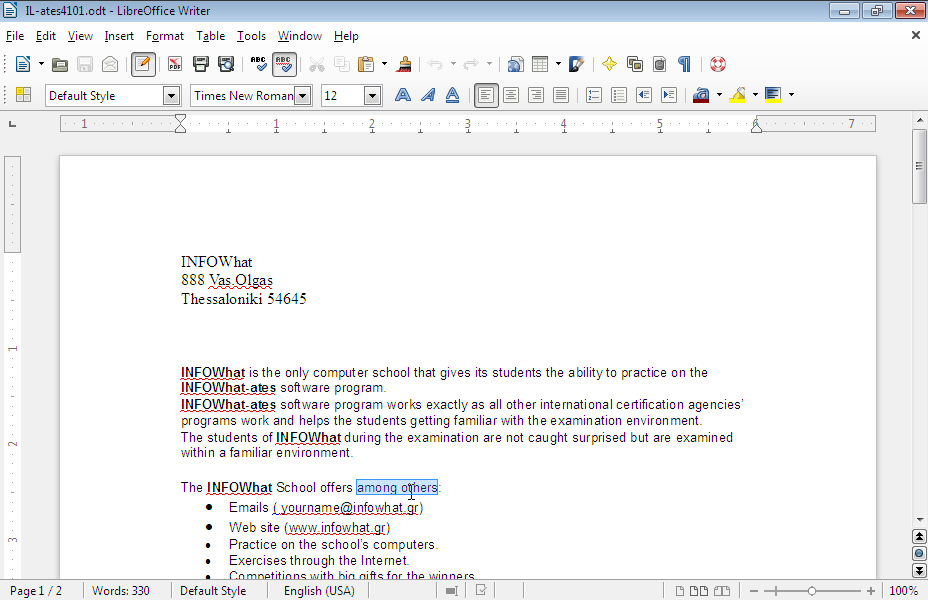
Task: Adjust zoom slider handle
Action: pyautogui.click(x=812, y=591)
